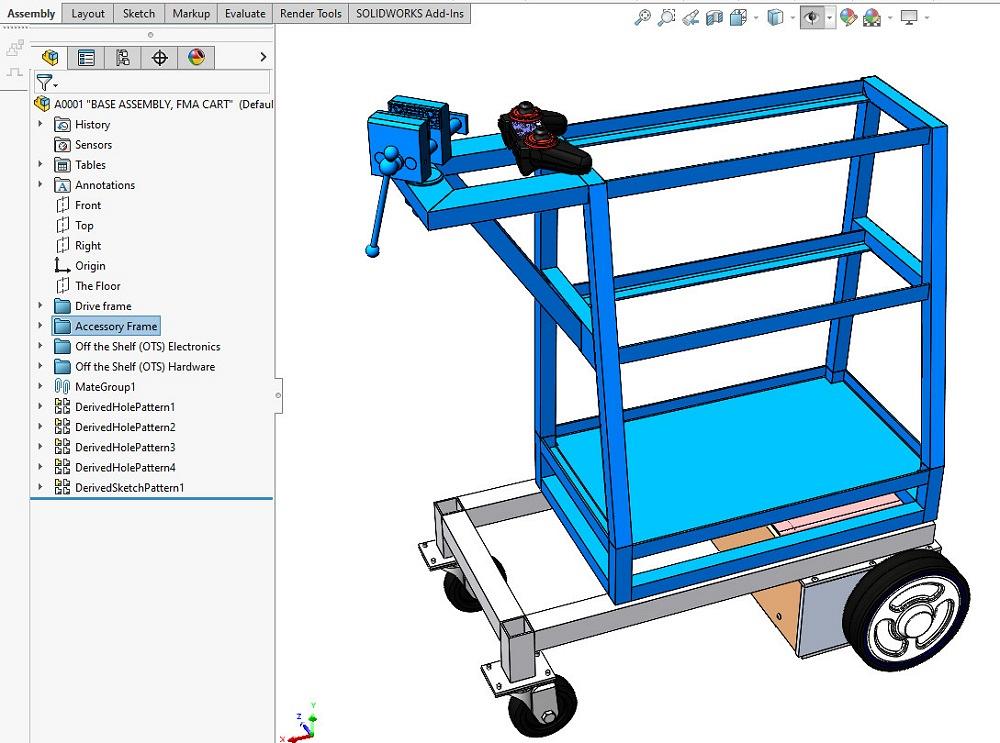Switch to the DisplayManager panel
The height and width of the screenshot is (743, 1000).
tap(195, 57)
